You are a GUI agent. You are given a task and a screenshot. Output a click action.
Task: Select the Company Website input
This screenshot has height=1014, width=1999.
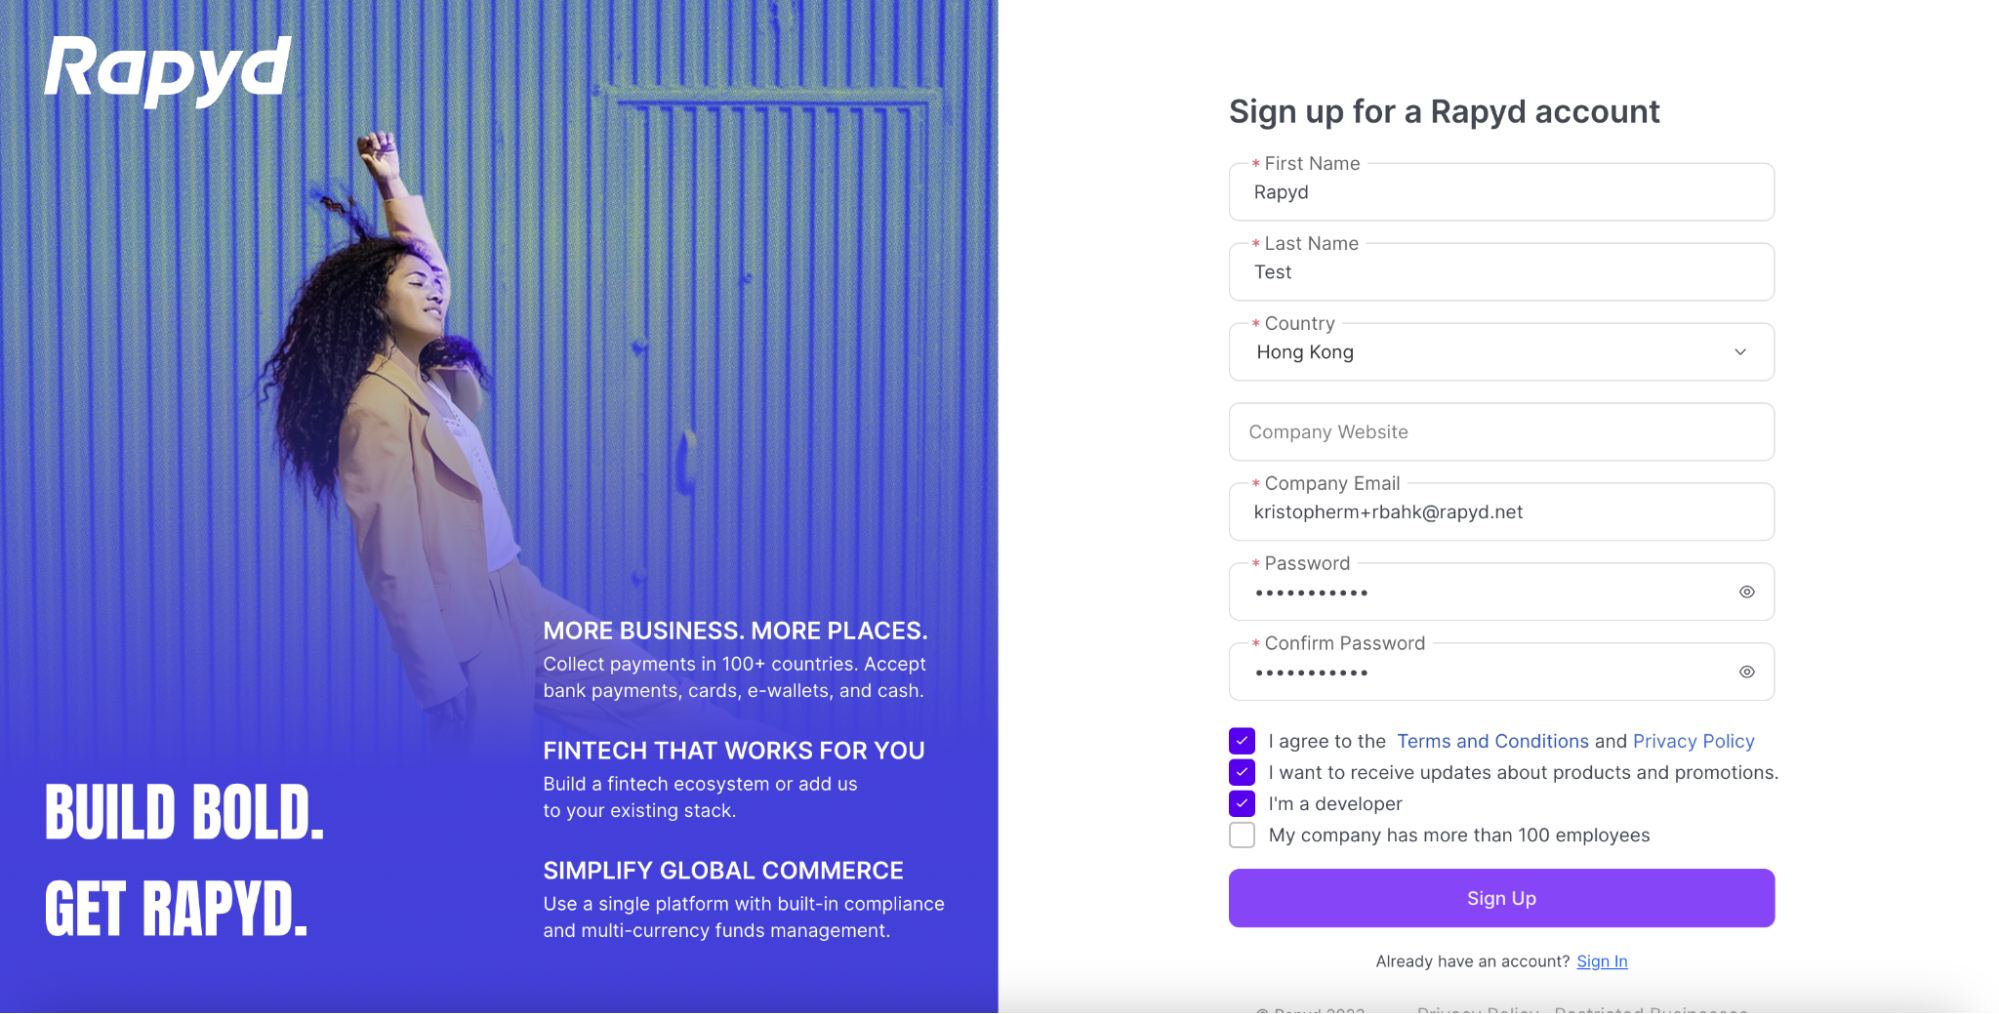coord(1500,432)
